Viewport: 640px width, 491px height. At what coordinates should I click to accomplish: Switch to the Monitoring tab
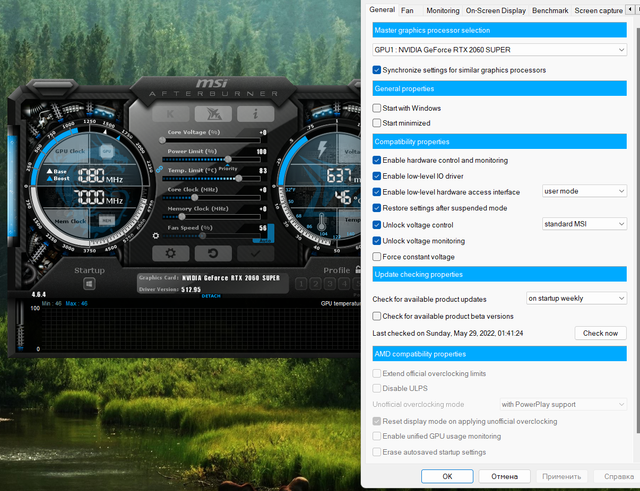pyautogui.click(x=443, y=11)
